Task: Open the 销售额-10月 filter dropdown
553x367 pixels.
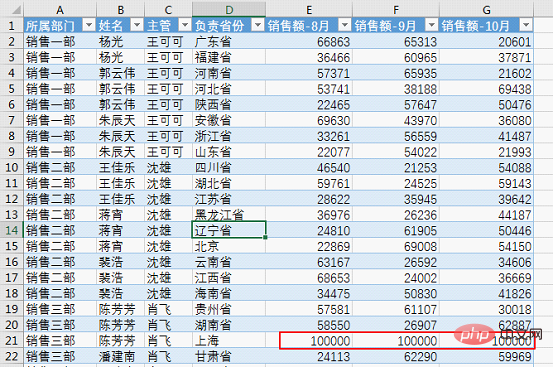Action: coord(526,25)
